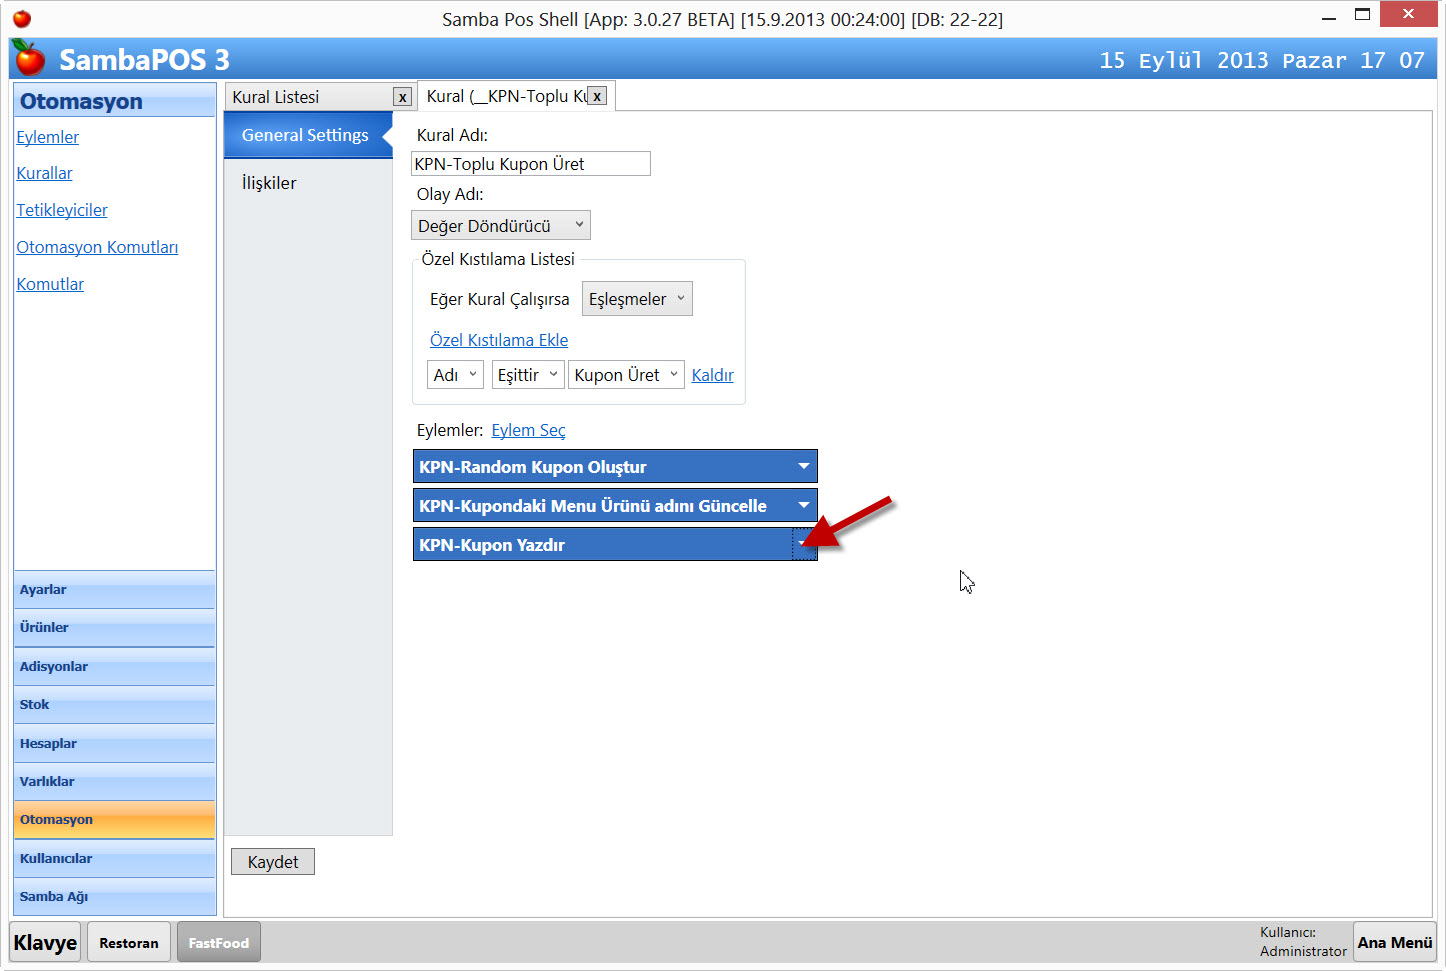Image resolution: width=1446 pixels, height=971 pixels.
Task: Click the Kaydet button
Action: coord(273,862)
